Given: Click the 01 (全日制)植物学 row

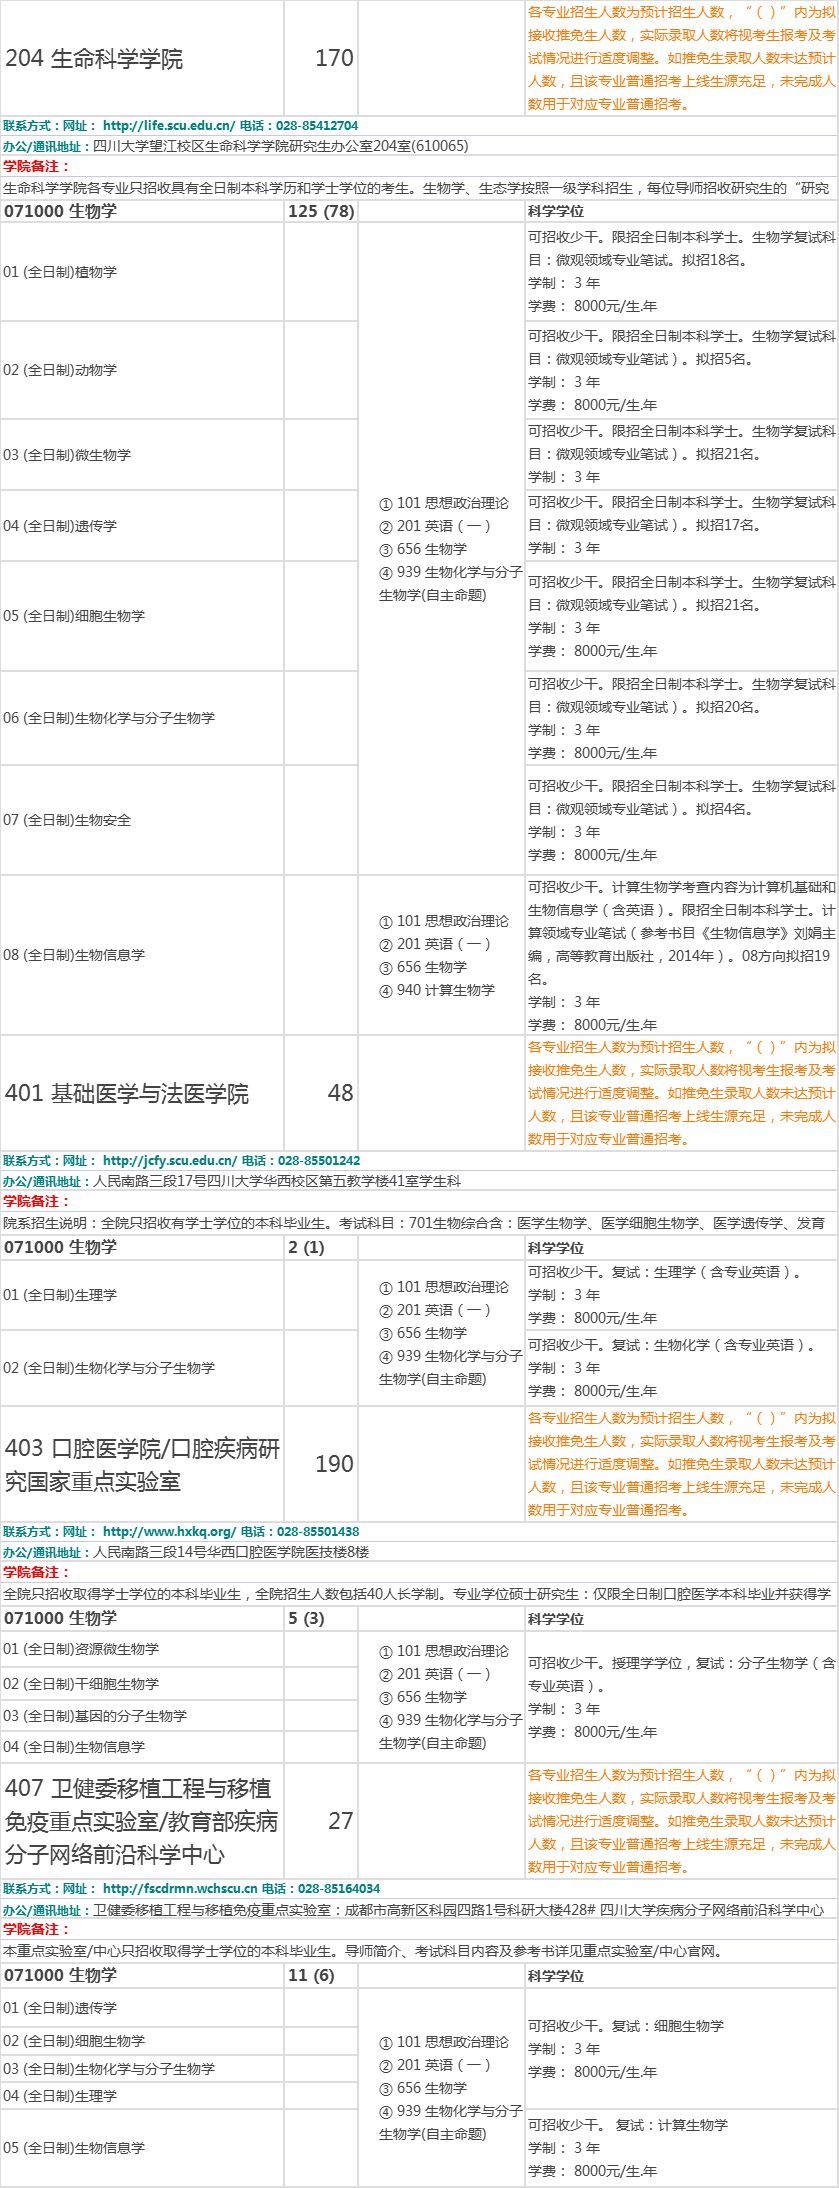Looking at the screenshot, I should coord(60,272).
